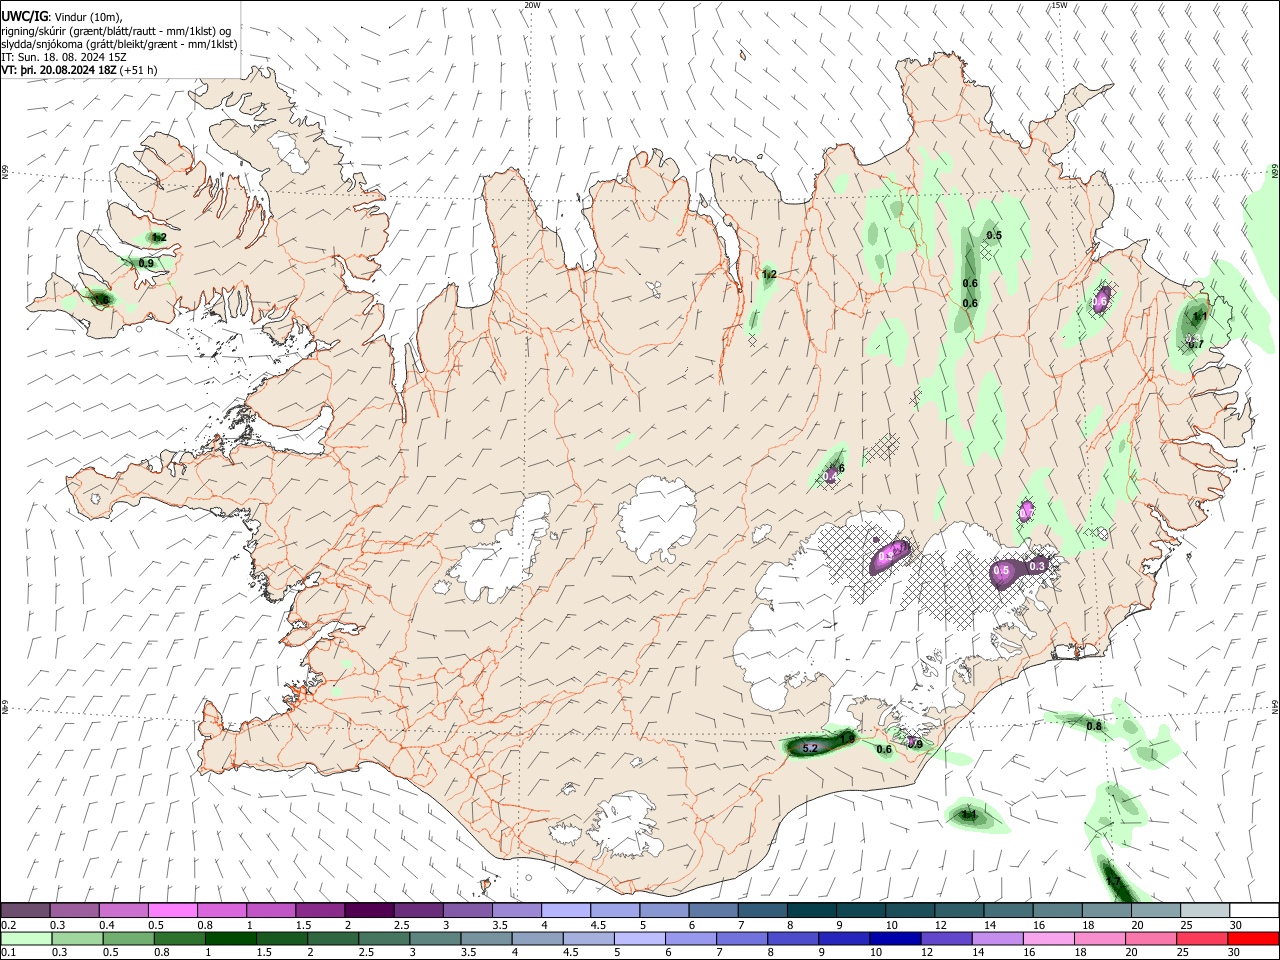Screen dimensions: 1280x960
Task: Click the 0.8 value offshore southeast
Action: pos(1094,726)
